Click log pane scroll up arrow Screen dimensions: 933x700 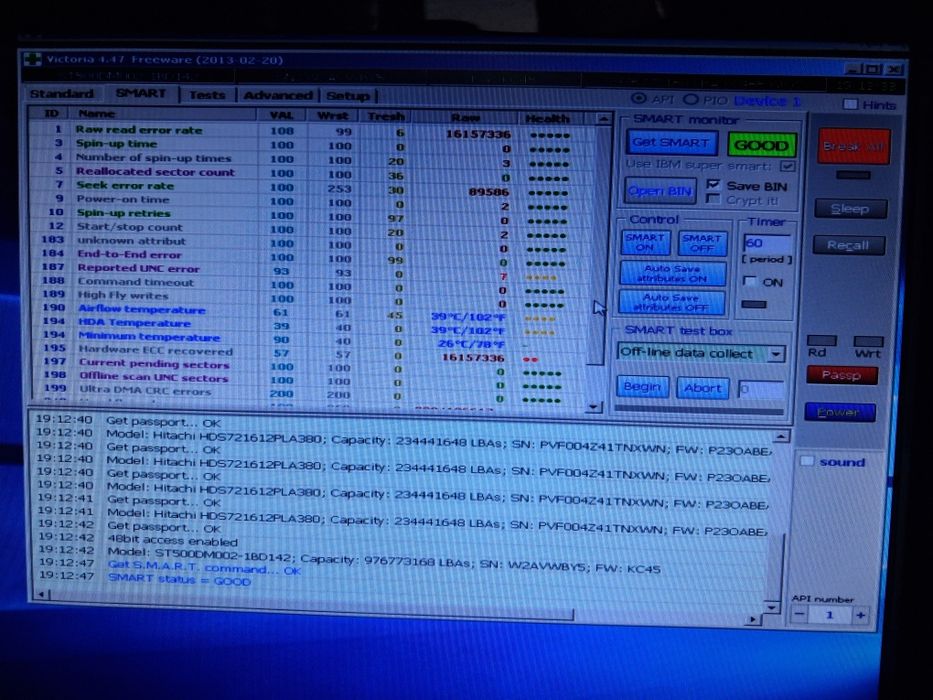point(781,437)
